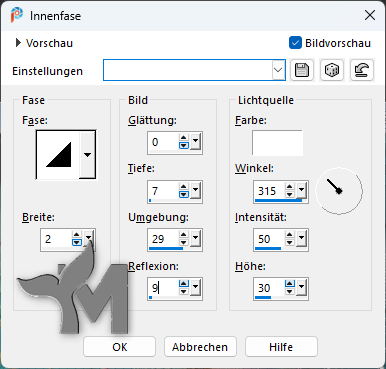Open the Fase bevel shape dropdown
Viewport: 386px width, 369px height.
tap(87, 155)
